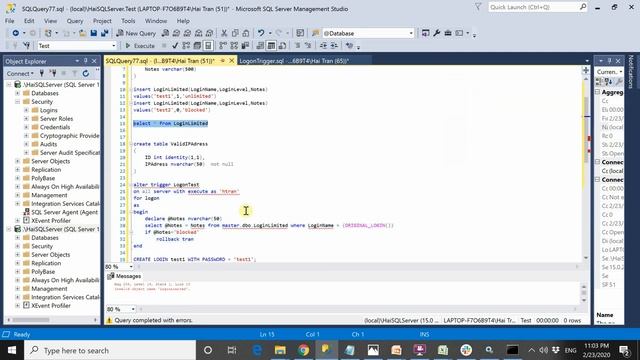The height and width of the screenshot is (360, 640).
Task: Open the Toolbox toolbar icon
Action: tap(448, 33)
